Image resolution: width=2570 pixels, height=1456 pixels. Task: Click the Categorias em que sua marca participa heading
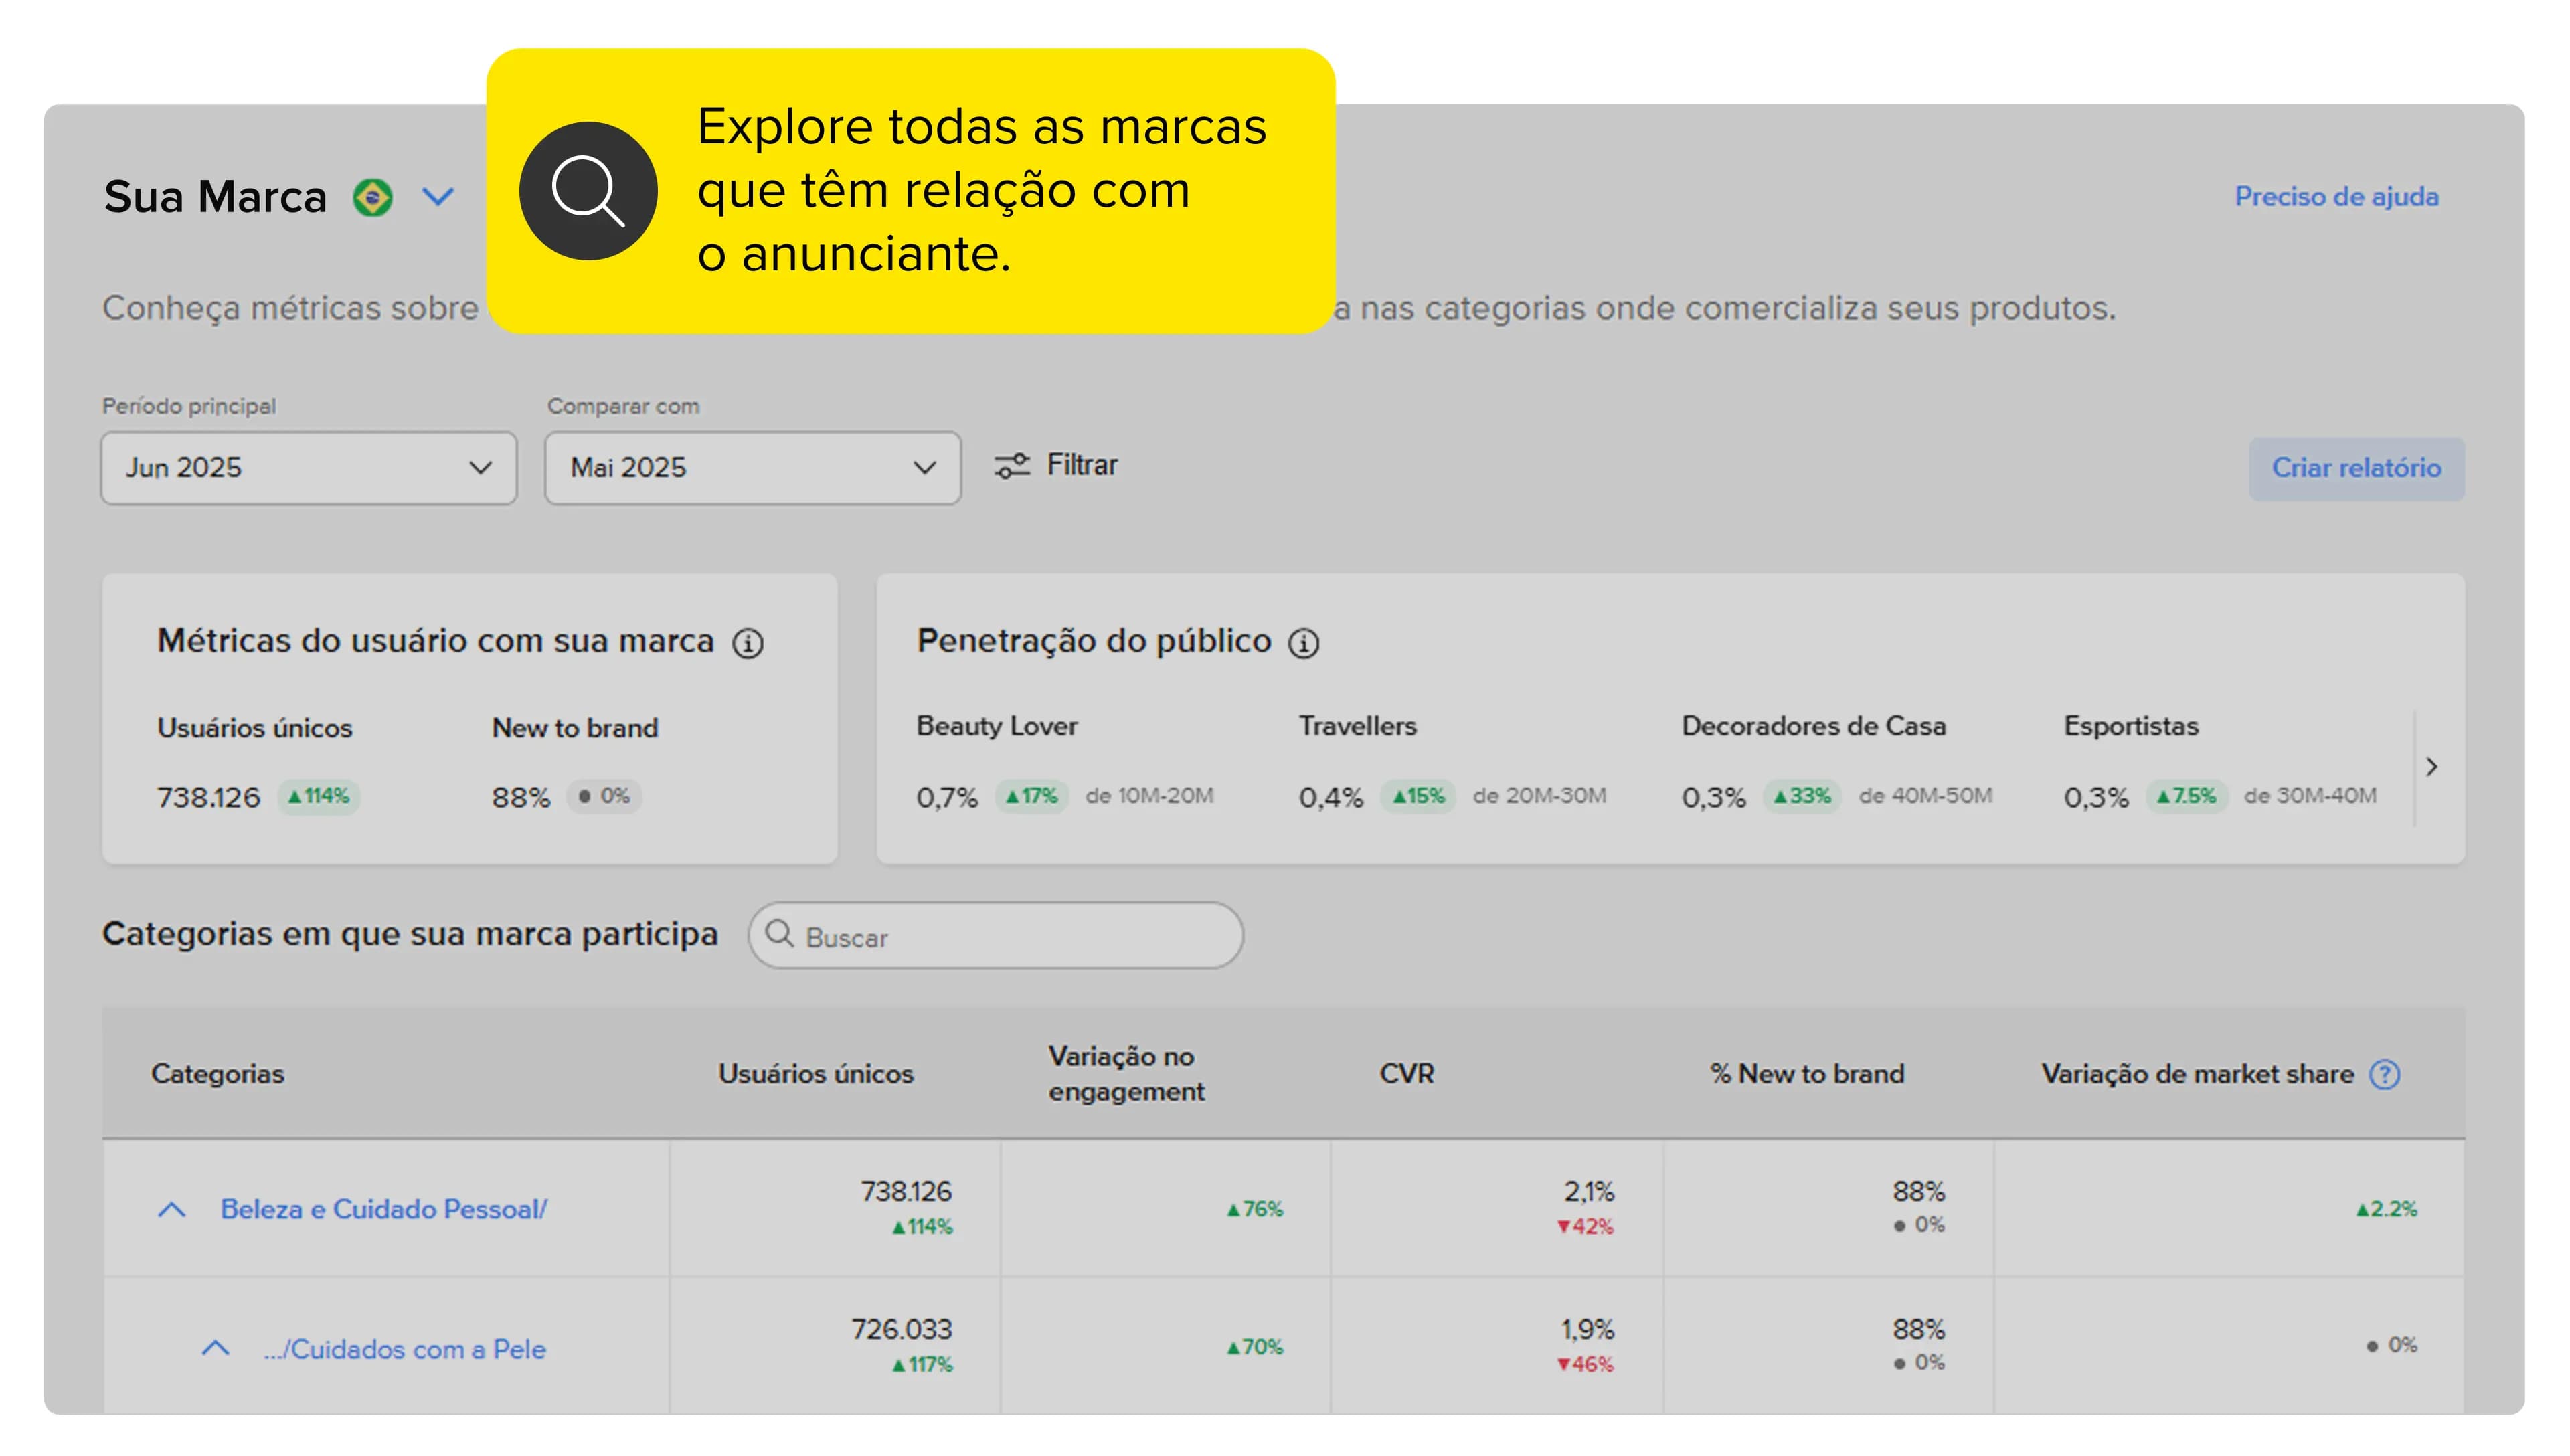410,934
